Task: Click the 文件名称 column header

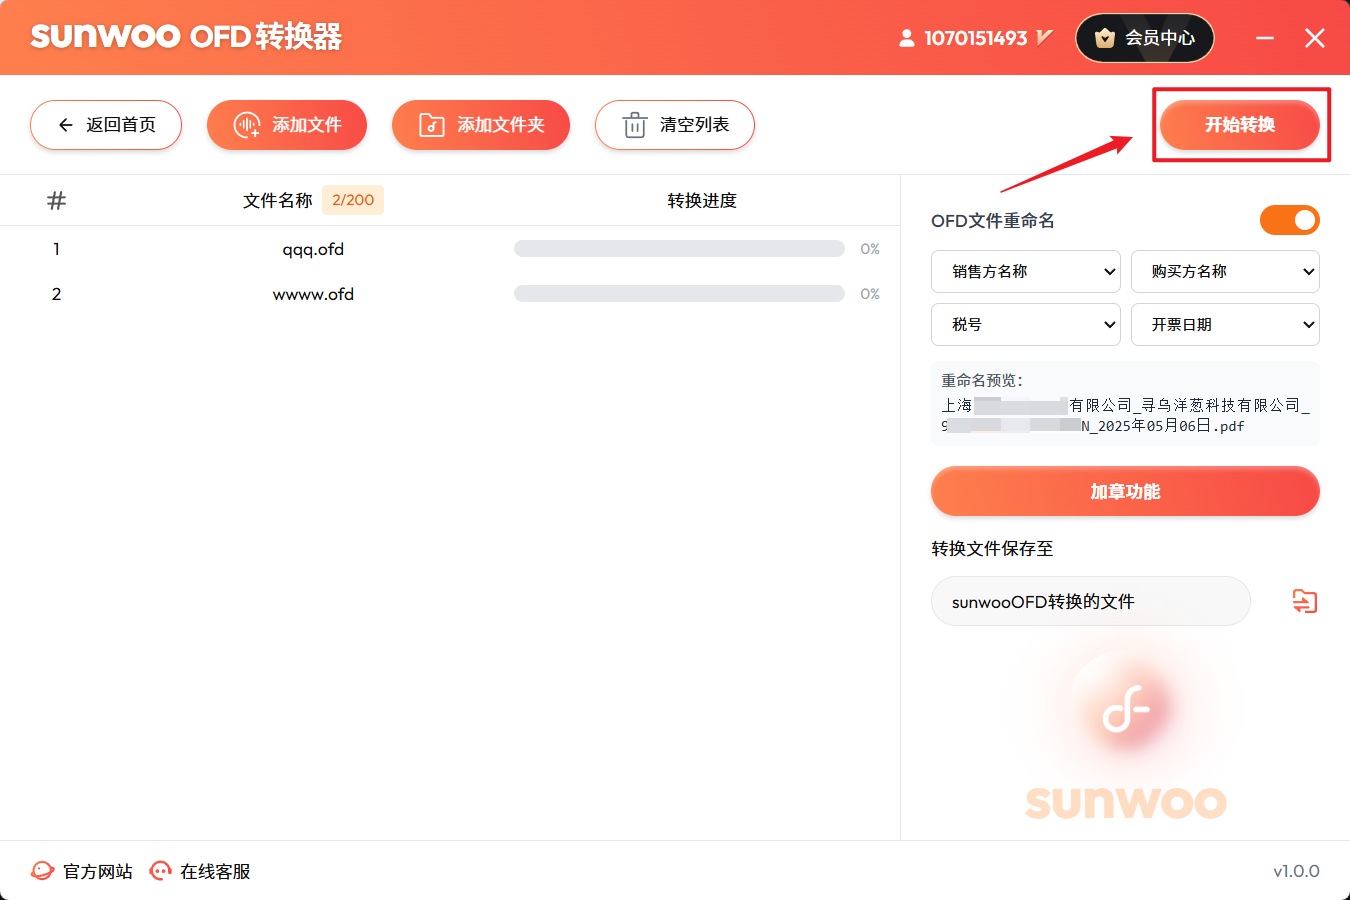Action: [278, 200]
